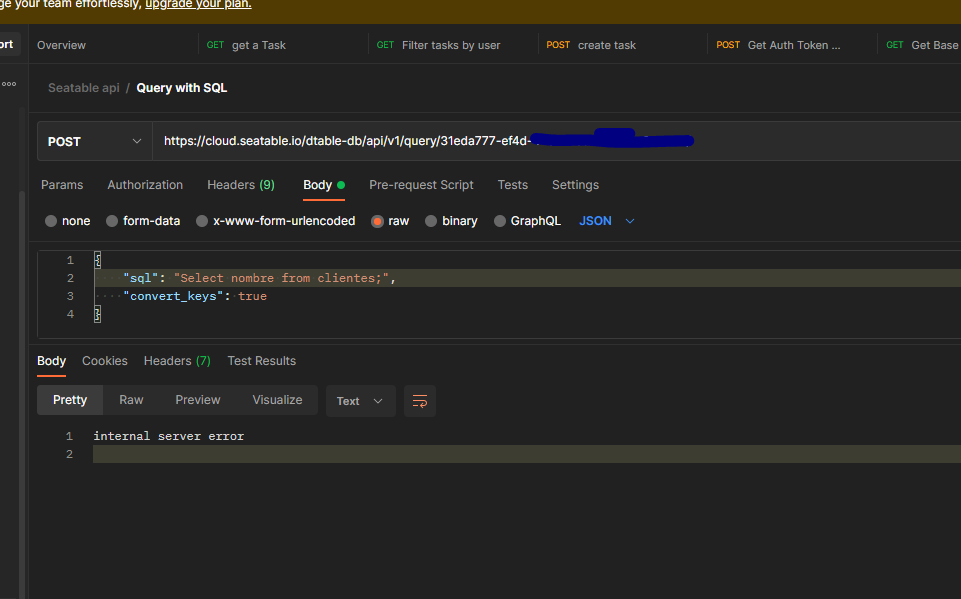Open the 'Filter tasks by user' tab
Image resolution: width=961 pixels, height=599 pixels.
coord(450,45)
